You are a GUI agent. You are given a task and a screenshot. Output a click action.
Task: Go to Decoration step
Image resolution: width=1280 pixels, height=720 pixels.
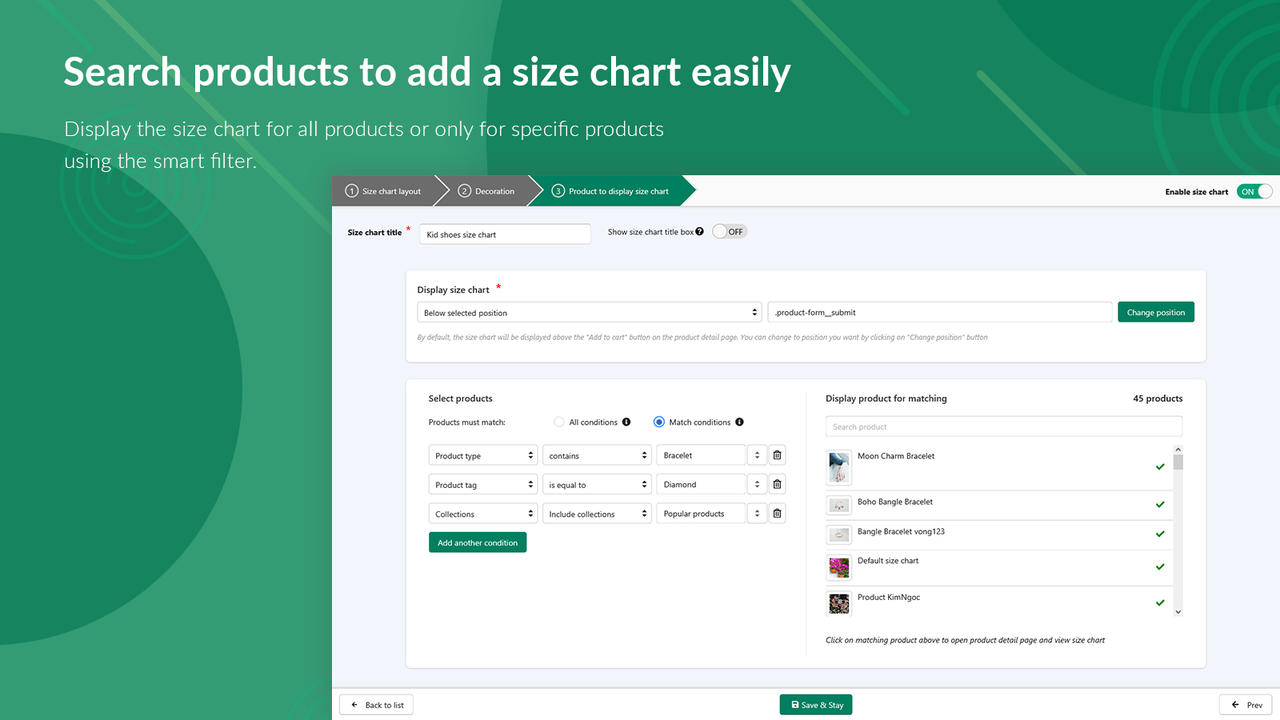[x=487, y=191]
